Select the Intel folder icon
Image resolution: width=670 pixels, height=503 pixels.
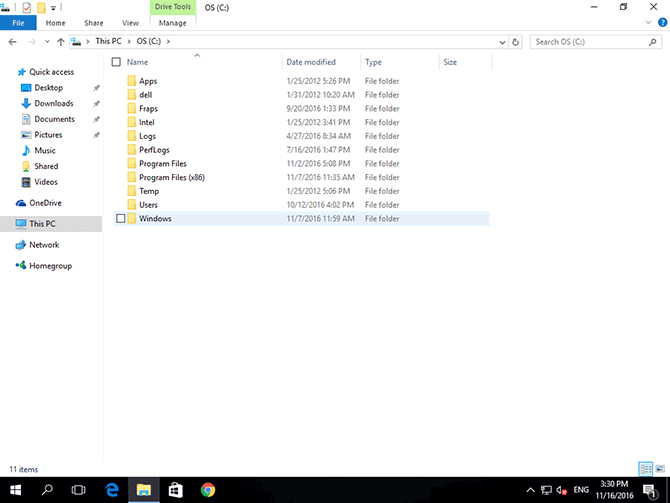132,122
